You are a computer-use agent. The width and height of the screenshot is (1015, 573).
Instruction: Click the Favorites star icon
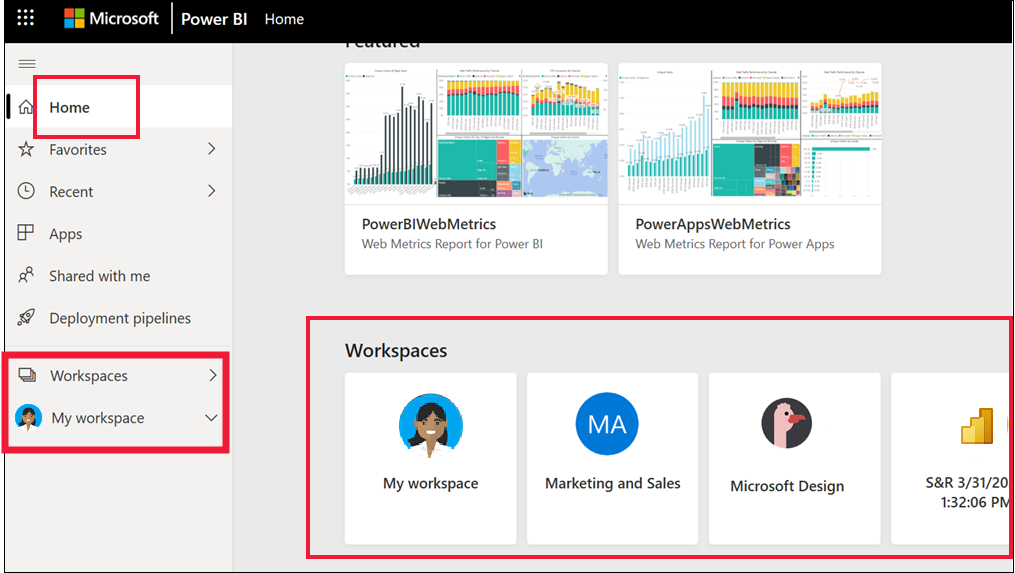[26, 150]
